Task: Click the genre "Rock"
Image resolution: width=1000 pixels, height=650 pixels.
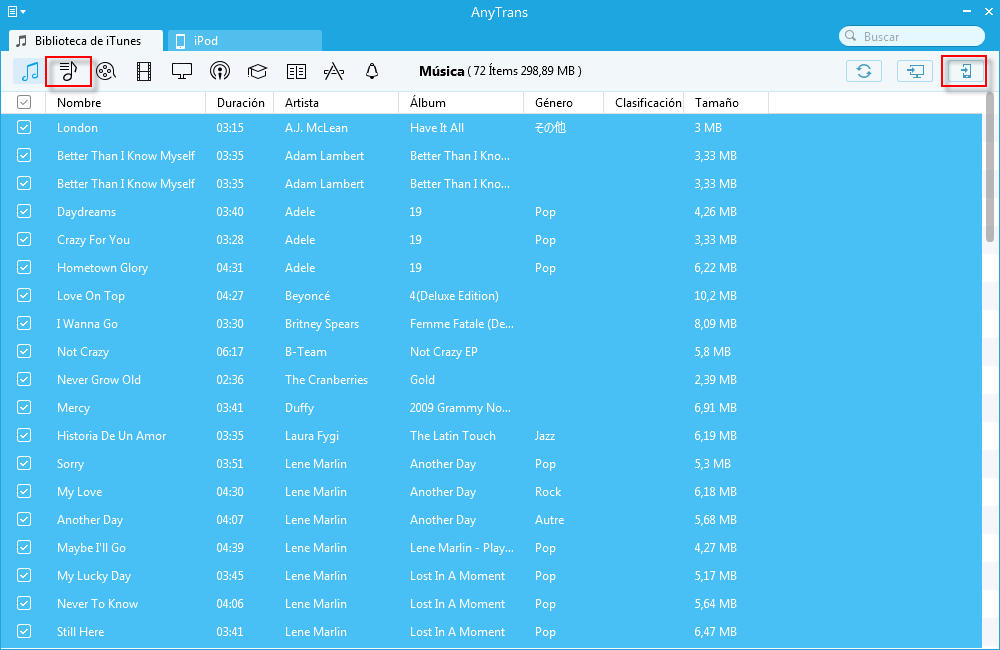Action: [548, 492]
